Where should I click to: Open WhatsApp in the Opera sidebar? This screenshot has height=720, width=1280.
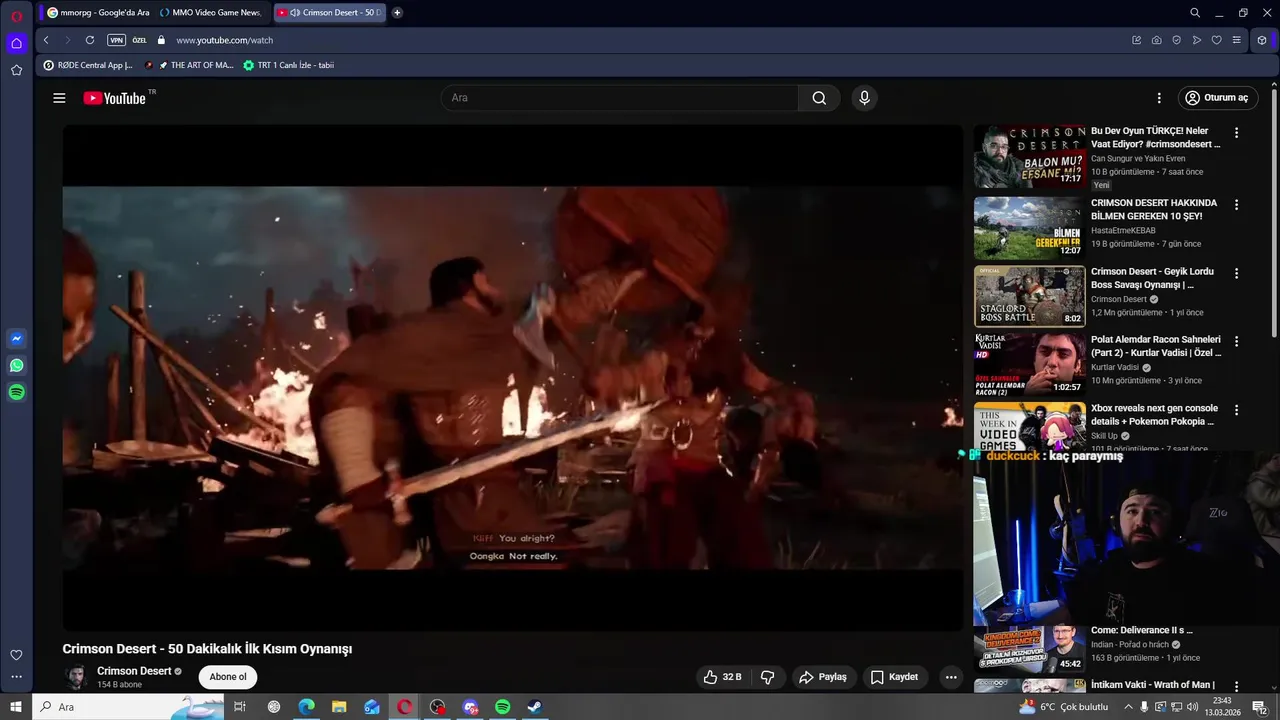click(16, 365)
